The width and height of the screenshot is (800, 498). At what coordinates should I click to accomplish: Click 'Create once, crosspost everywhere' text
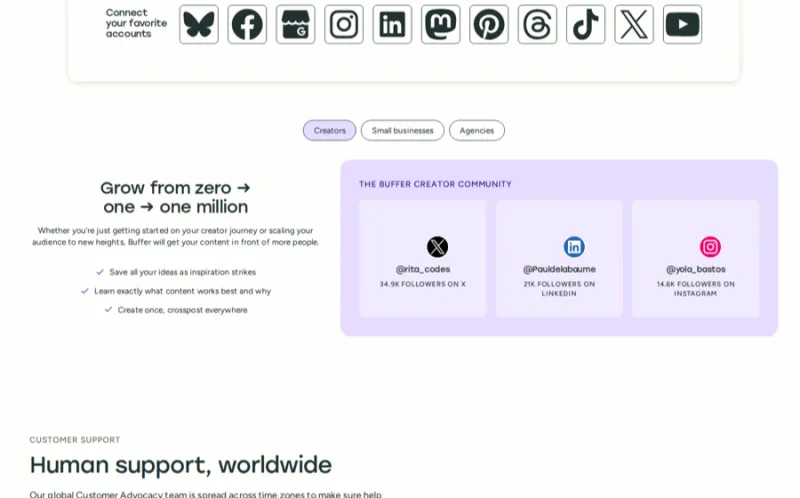(183, 310)
